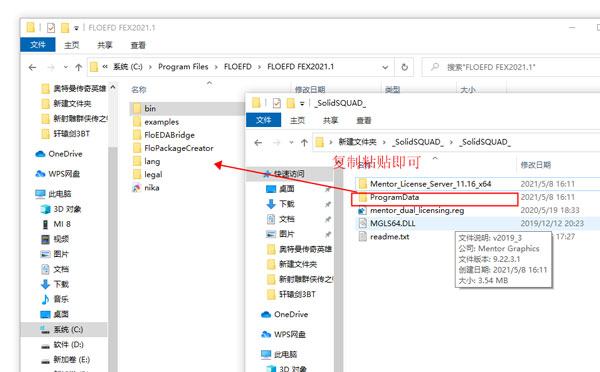
Task: Open Mentor_License_Server_11.16_x64 folder
Action: 430,184
